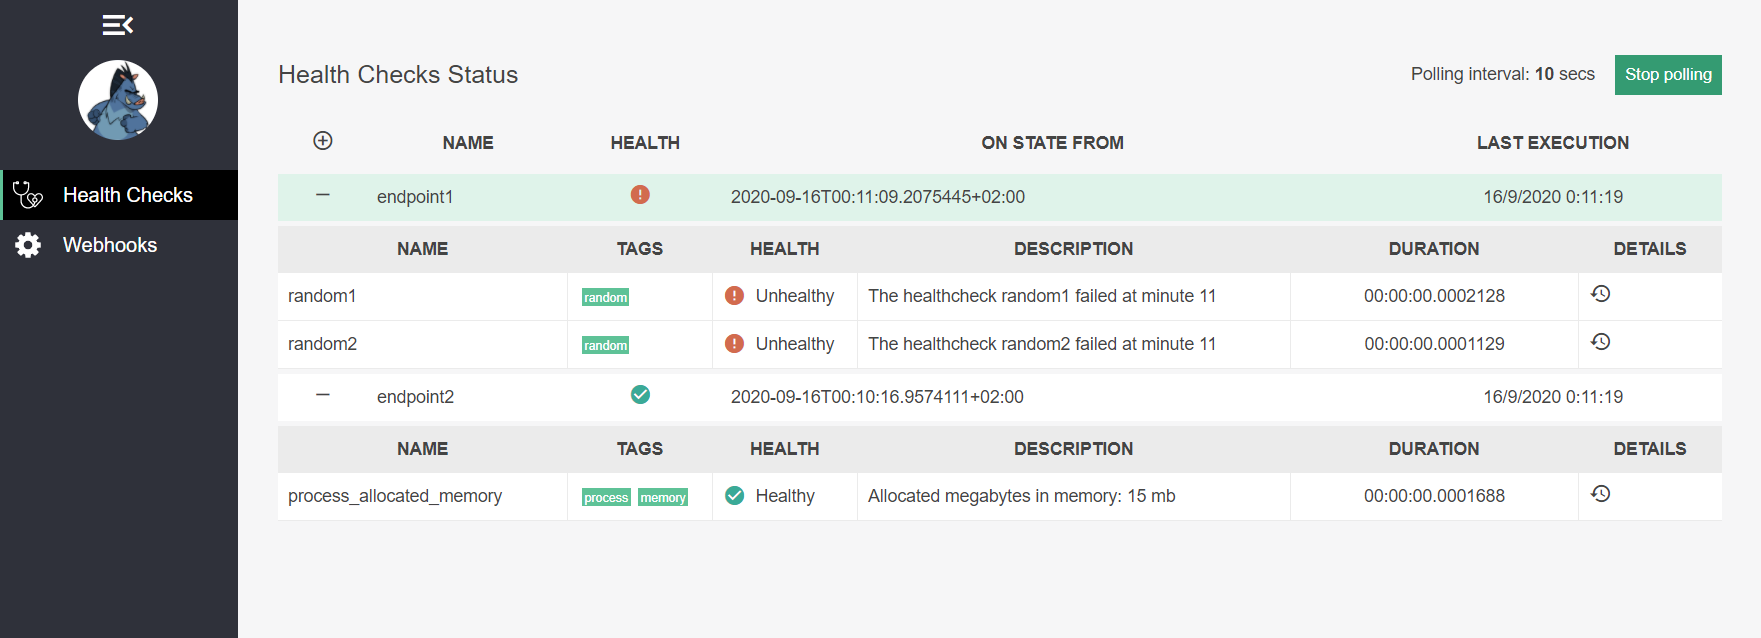Viewport: 1761px width, 638px height.
Task: Click the random tag badge on random1
Action: 605,297
